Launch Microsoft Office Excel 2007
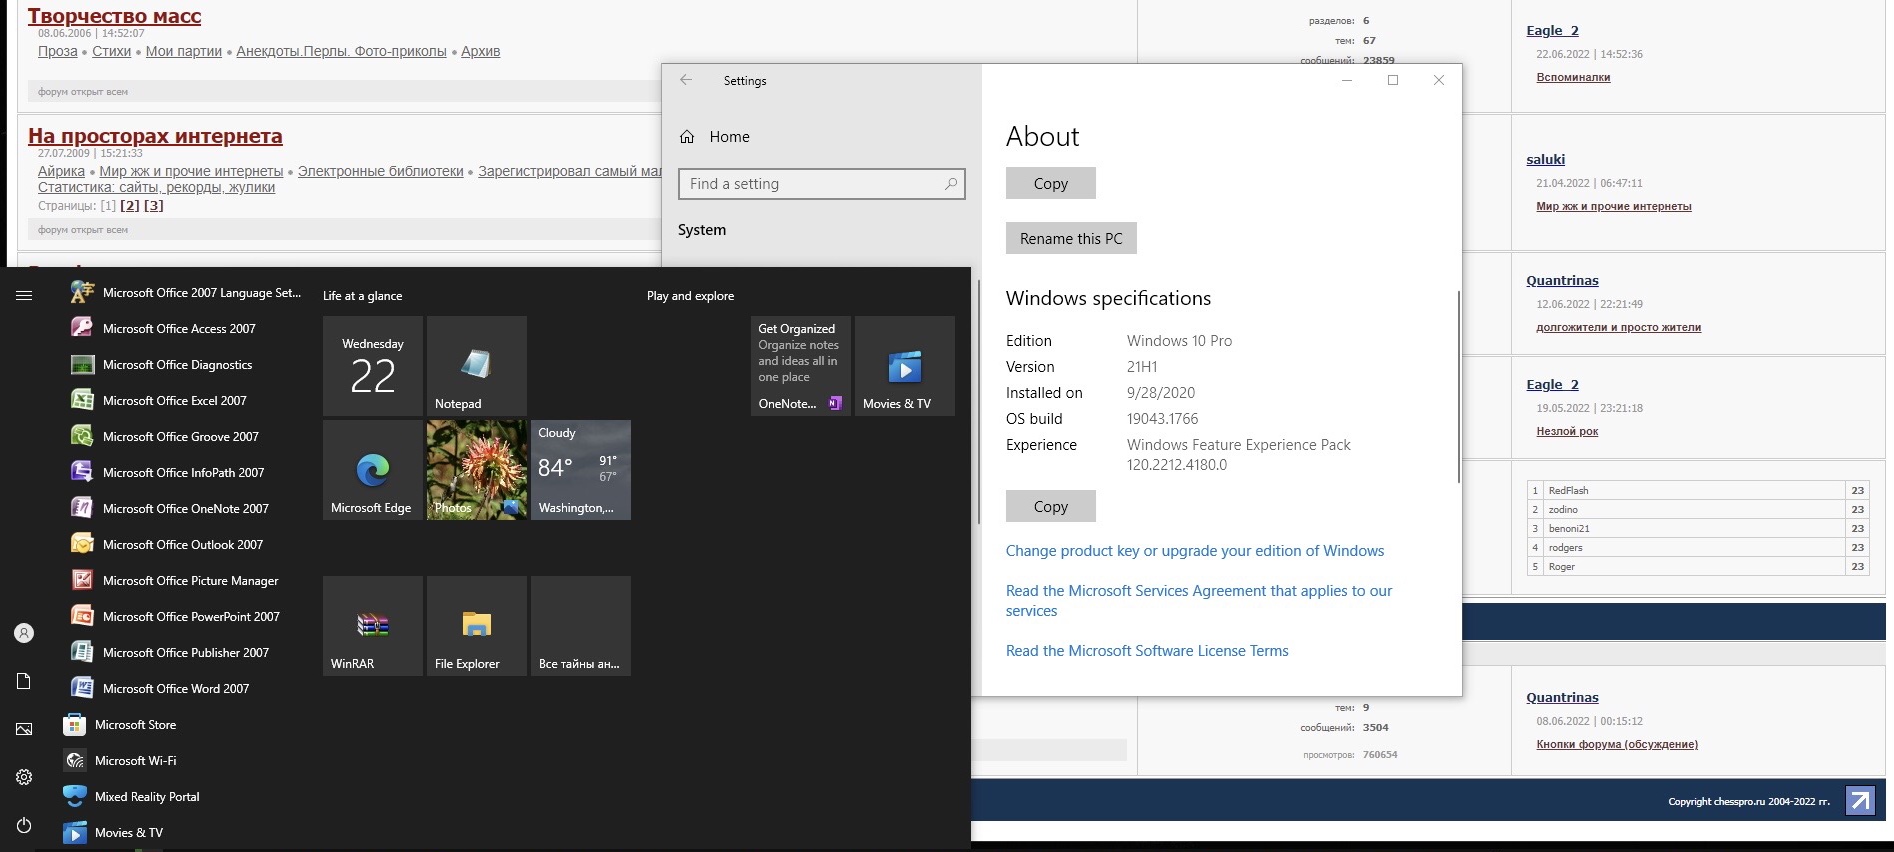1894x852 pixels. (174, 401)
